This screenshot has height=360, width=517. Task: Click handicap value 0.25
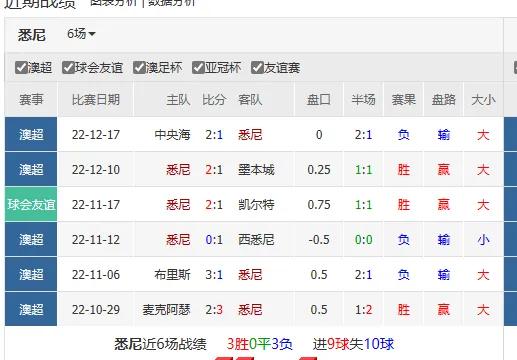(x=319, y=170)
